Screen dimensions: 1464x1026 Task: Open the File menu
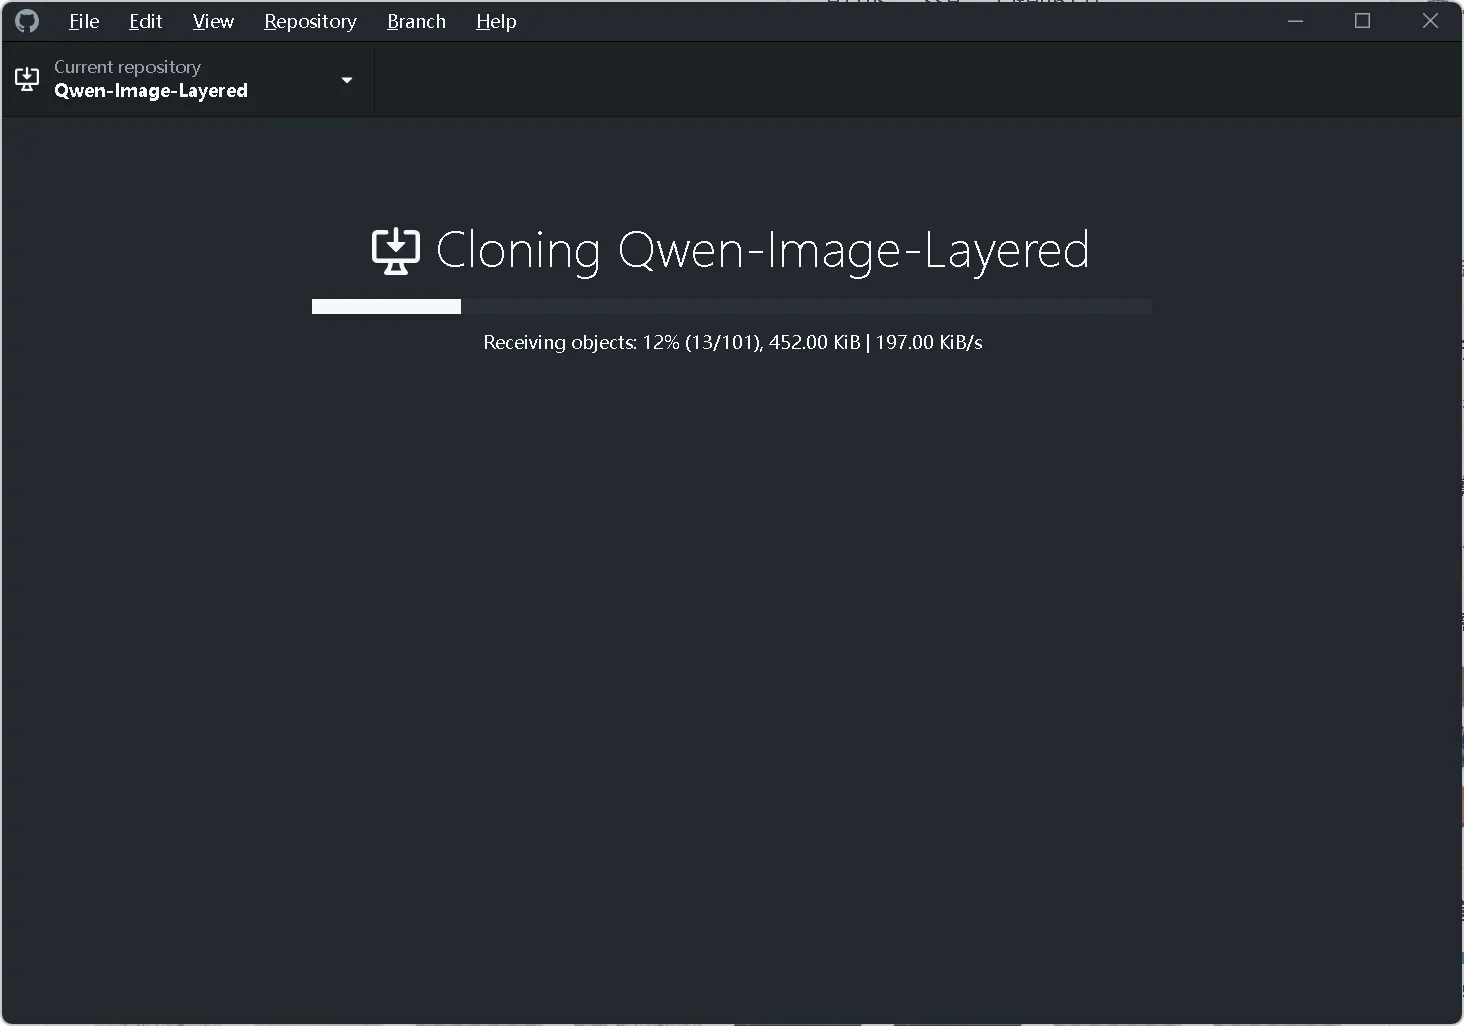pyautogui.click(x=84, y=21)
